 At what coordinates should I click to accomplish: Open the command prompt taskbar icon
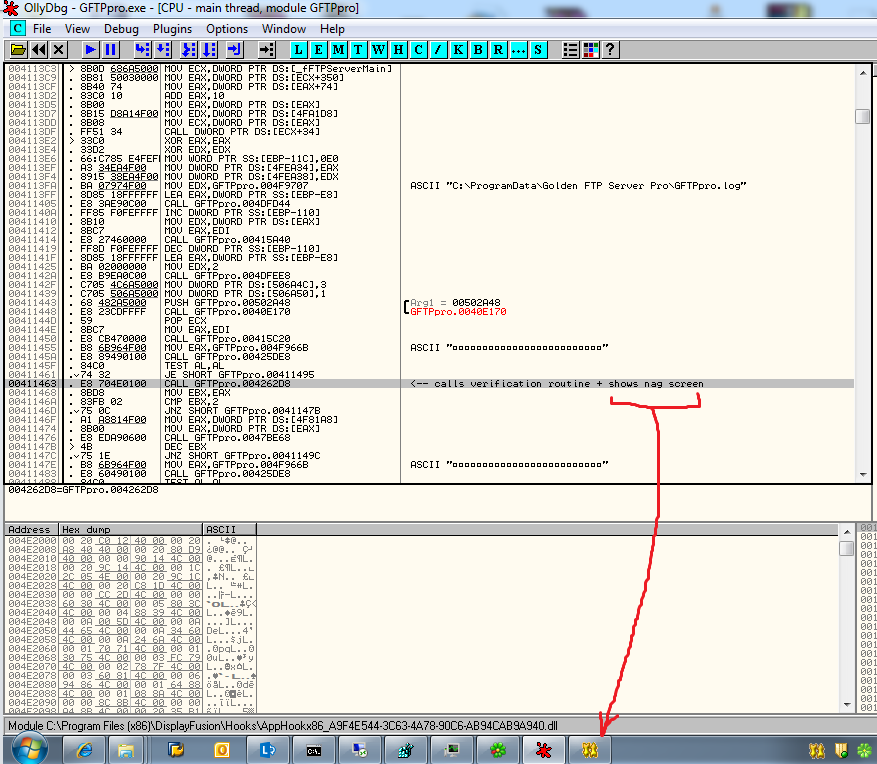[314, 749]
